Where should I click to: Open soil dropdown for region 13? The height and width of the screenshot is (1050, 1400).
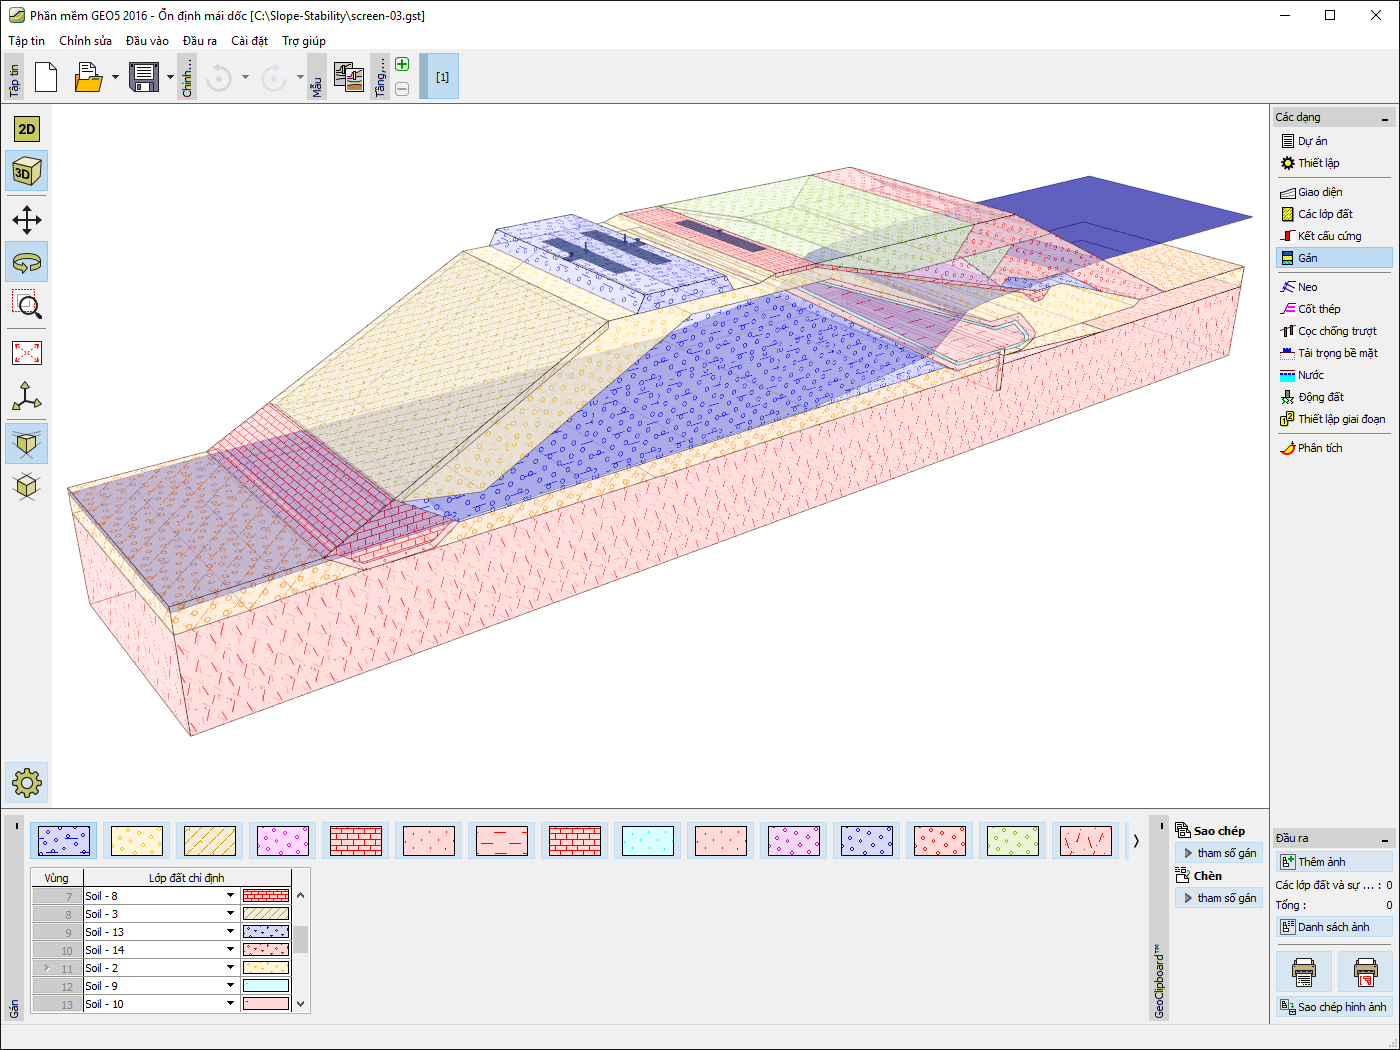pyautogui.click(x=230, y=1004)
